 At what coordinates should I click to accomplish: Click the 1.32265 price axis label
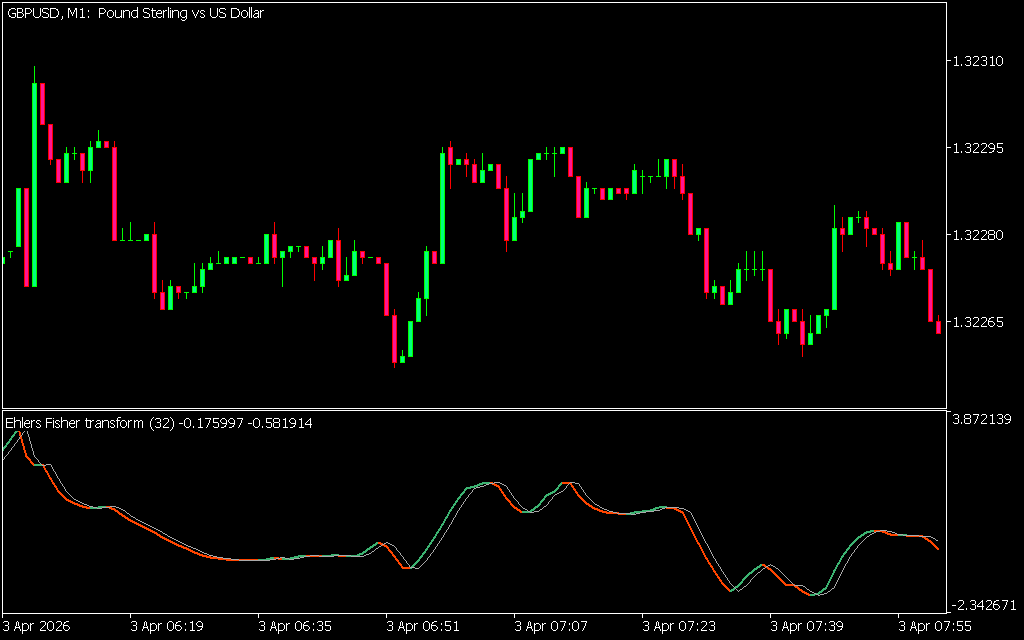[978, 322]
